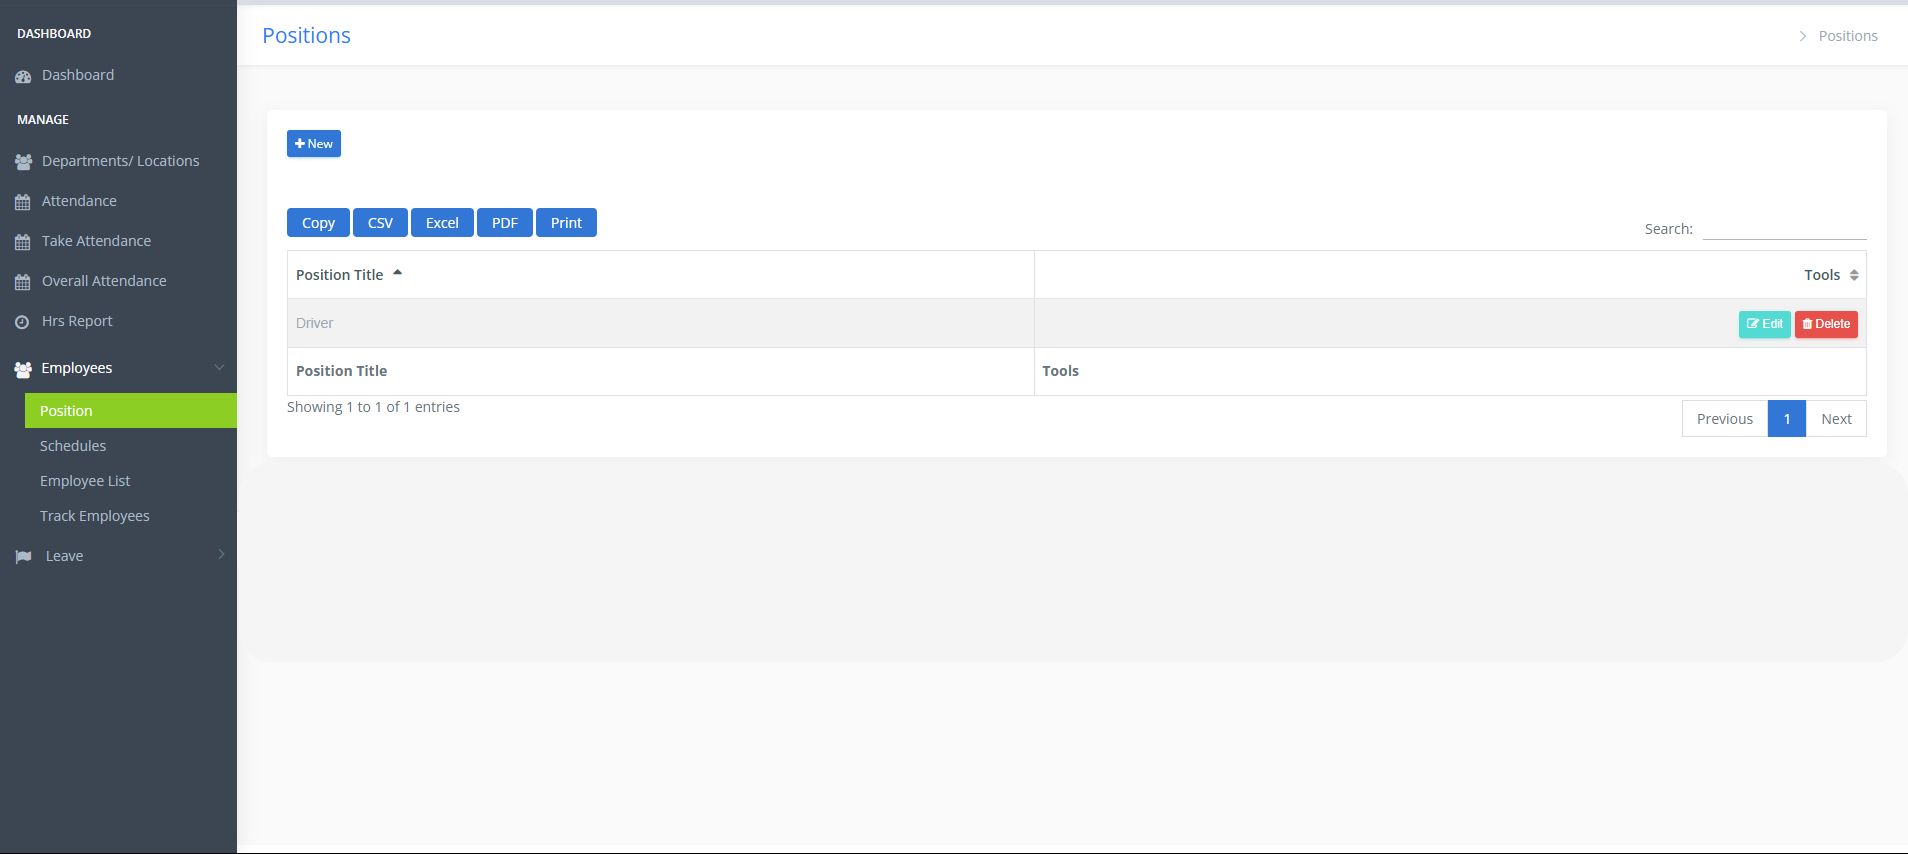The width and height of the screenshot is (1908, 854).
Task: Click the Dashboard gauge icon in sidebar
Action: pos(23,76)
